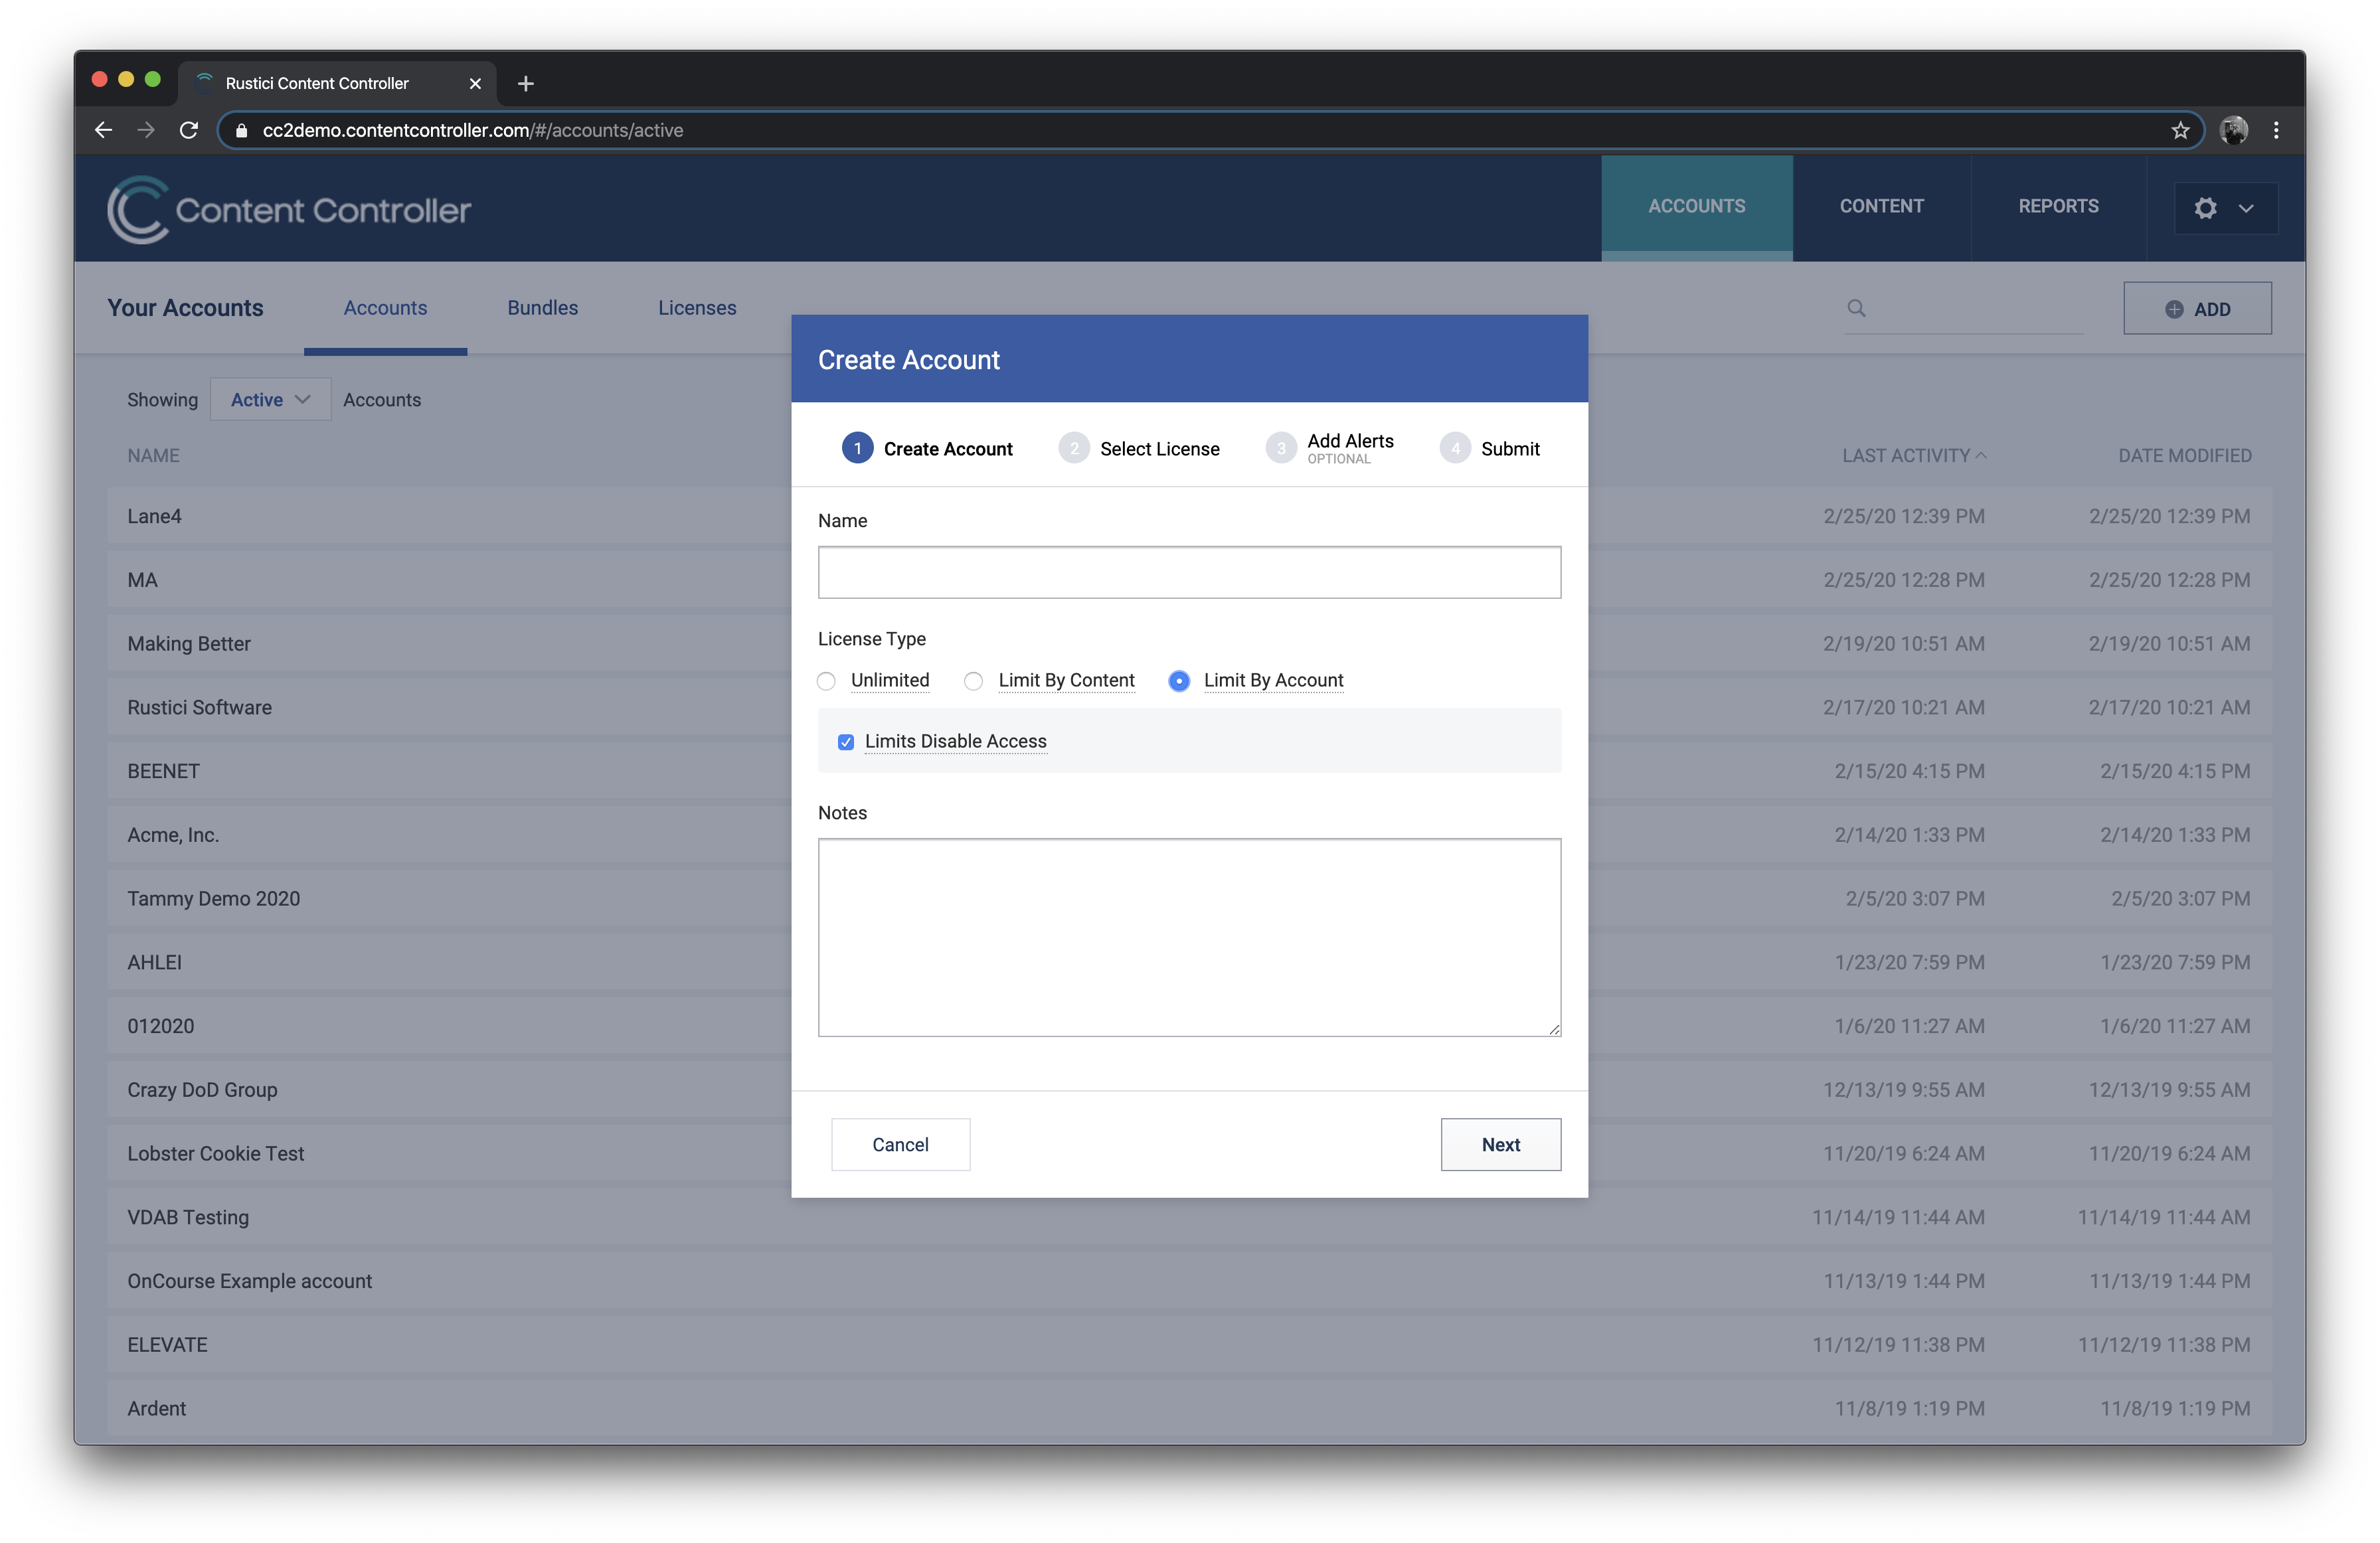Open a new browser tab
2380x1543 pixels.
click(526, 83)
